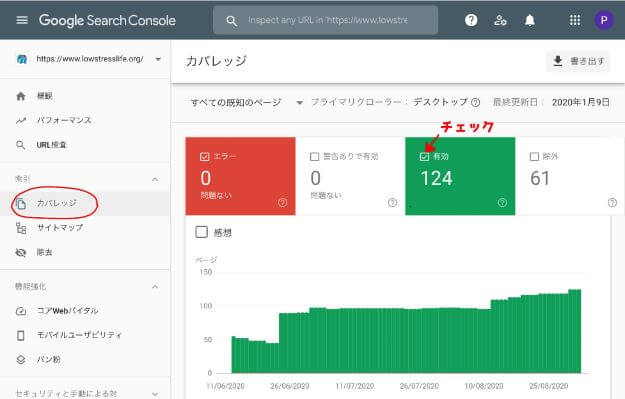Collapse the 機能強化 section chevron
The height and width of the screenshot is (399, 625).
click(x=155, y=287)
